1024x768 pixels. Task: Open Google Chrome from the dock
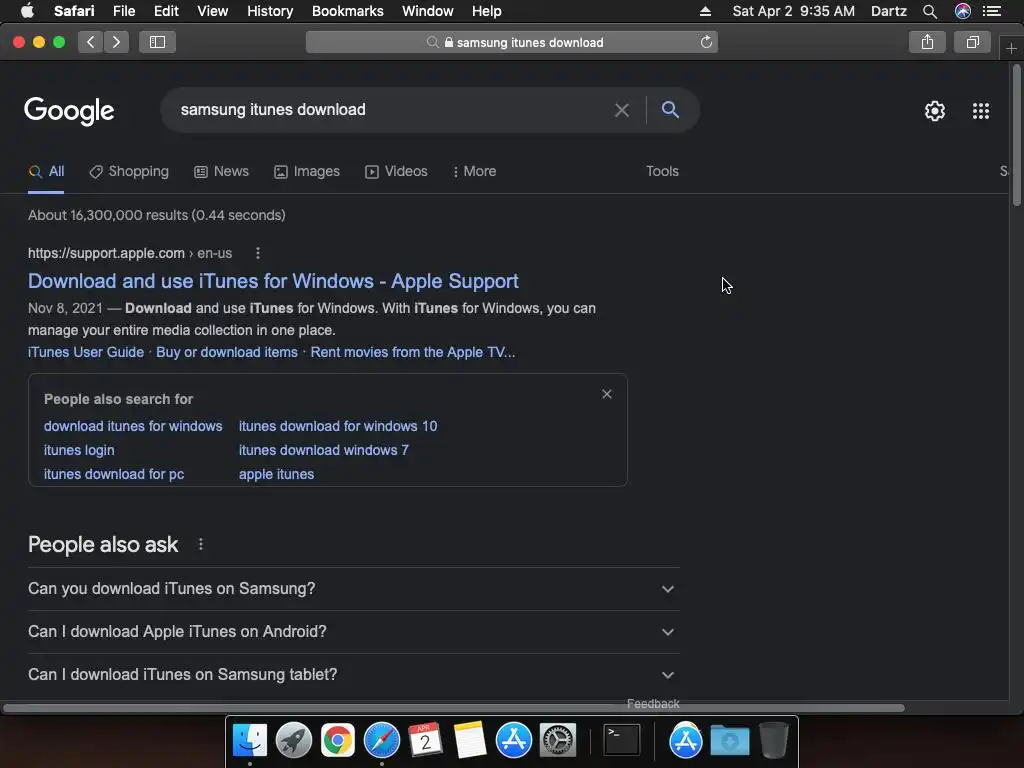[338, 740]
